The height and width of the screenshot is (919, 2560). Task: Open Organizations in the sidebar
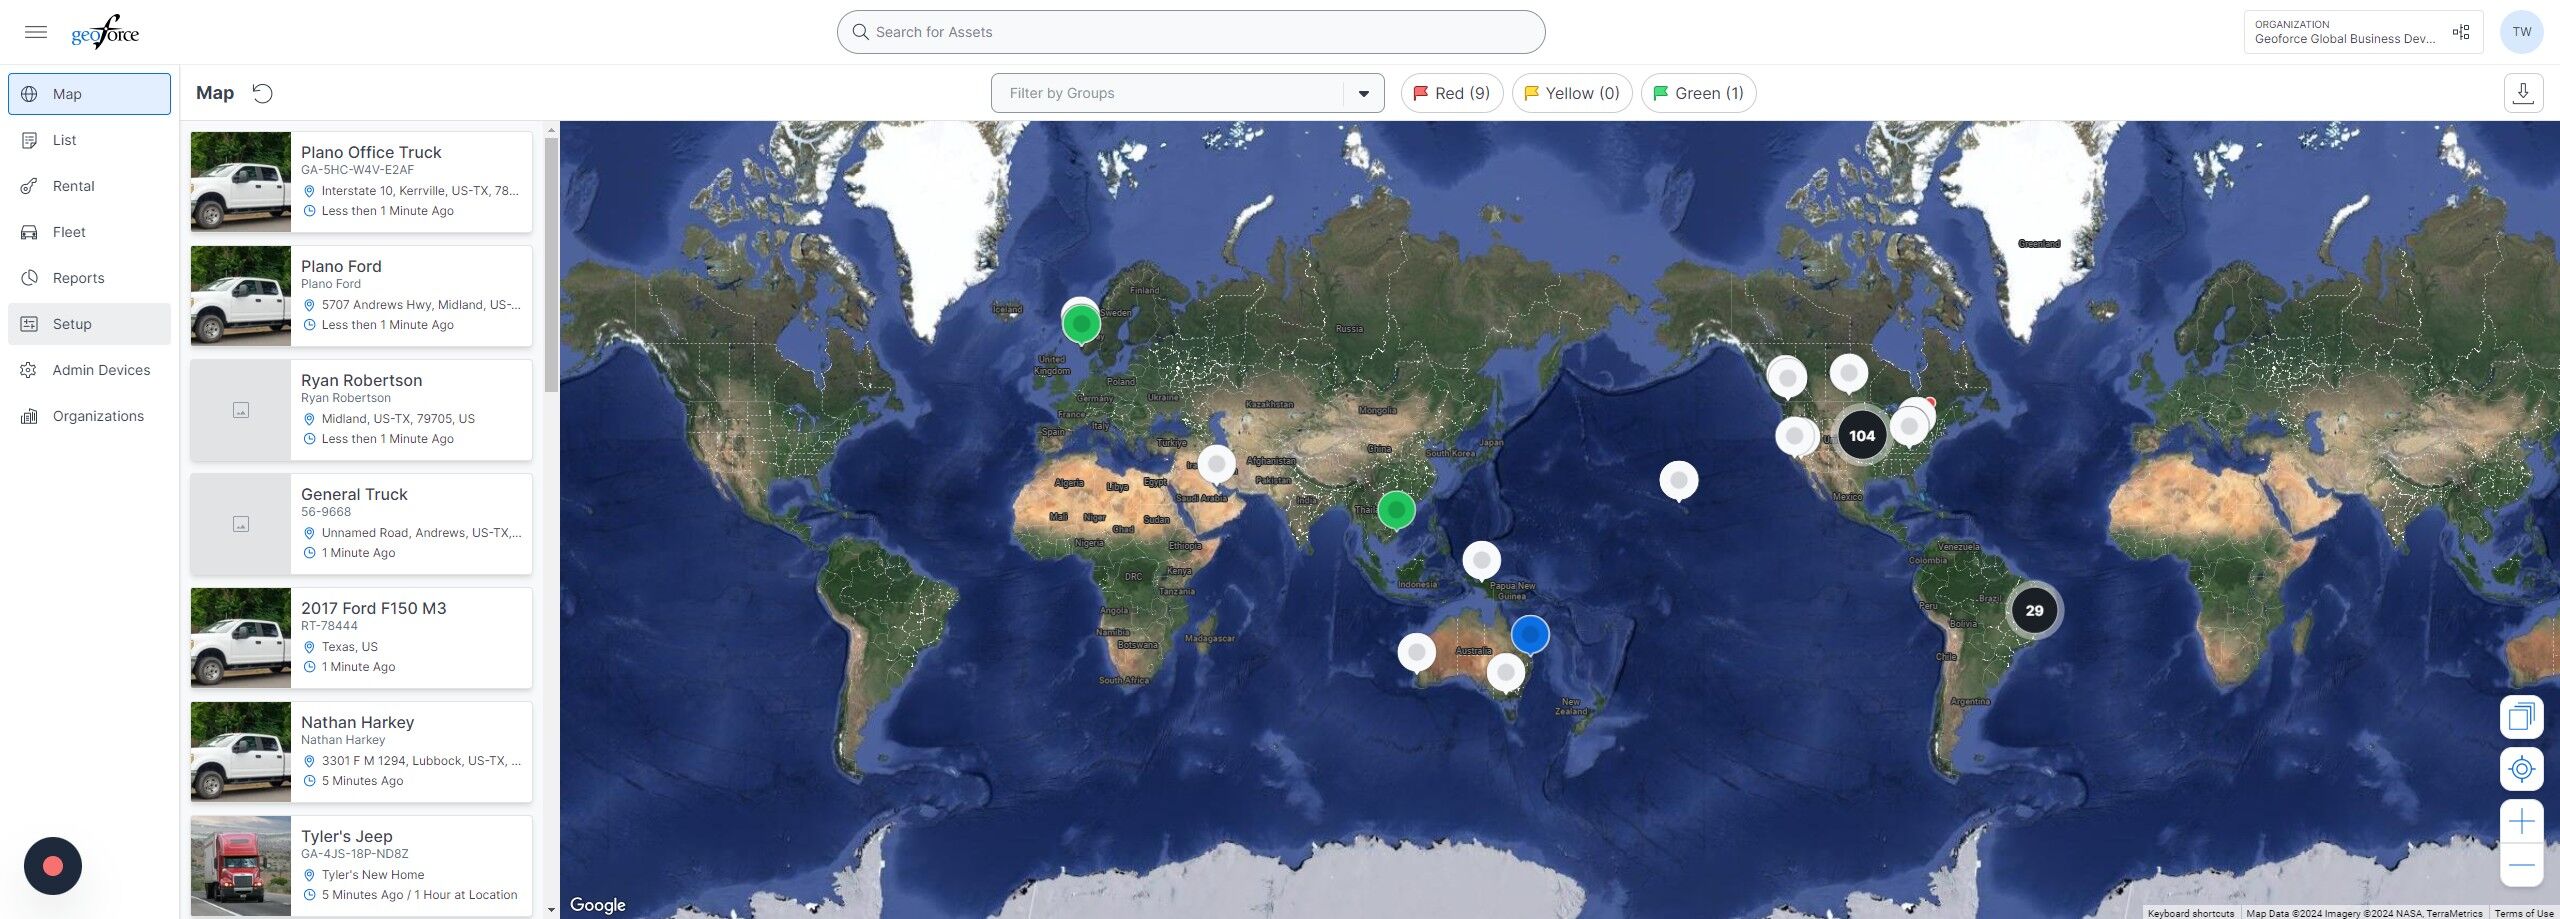89,416
